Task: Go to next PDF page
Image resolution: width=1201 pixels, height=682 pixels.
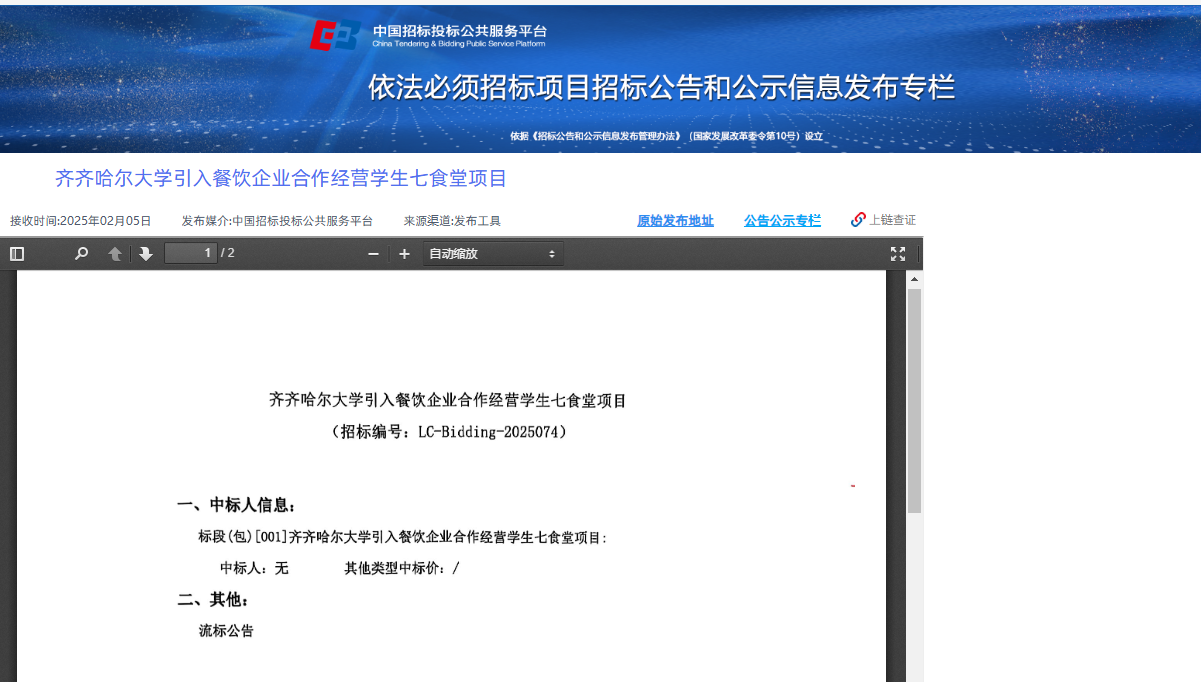Action: click(146, 254)
